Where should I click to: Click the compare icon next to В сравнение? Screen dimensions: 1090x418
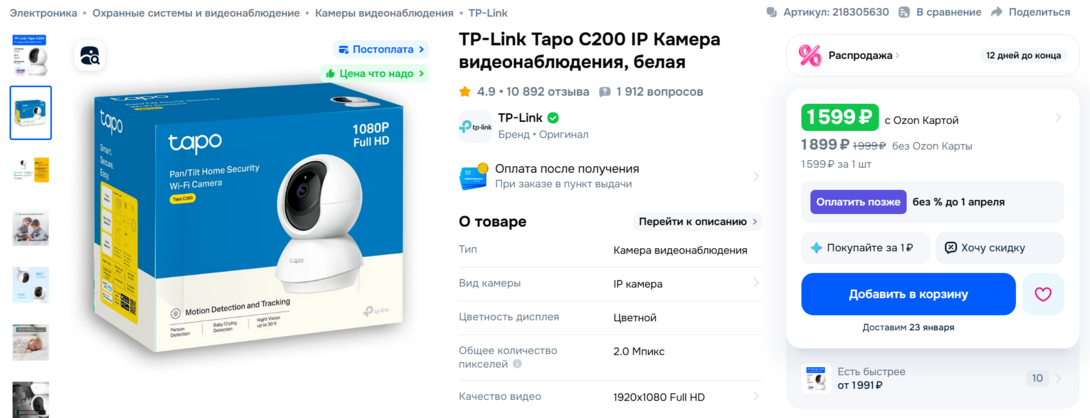coord(904,12)
